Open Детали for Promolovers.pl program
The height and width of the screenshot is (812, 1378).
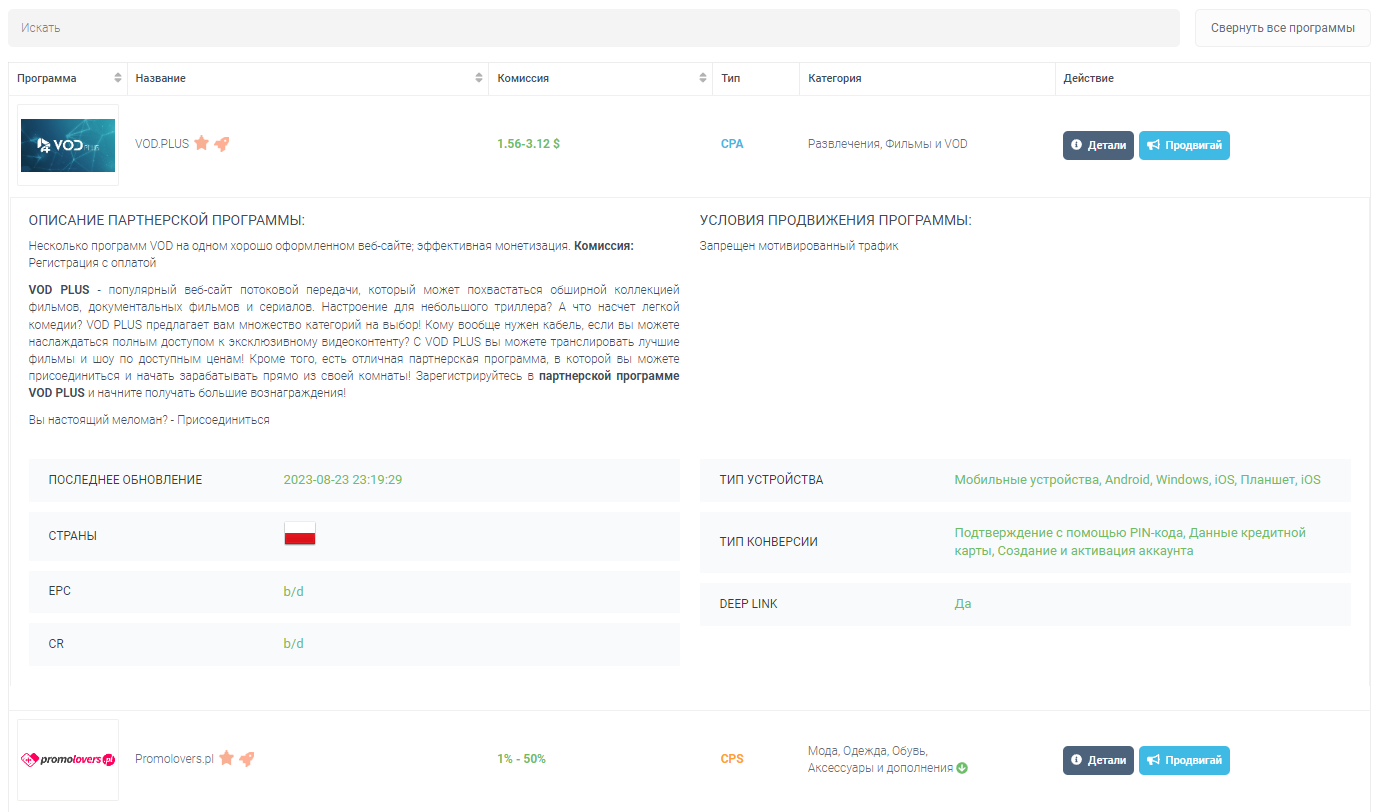click(x=1098, y=760)
